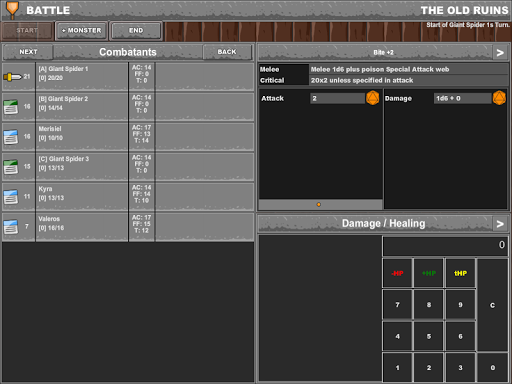Screen dimensions: 512x384
Task: Click the Battle shield icon
Action: (12, 10)
